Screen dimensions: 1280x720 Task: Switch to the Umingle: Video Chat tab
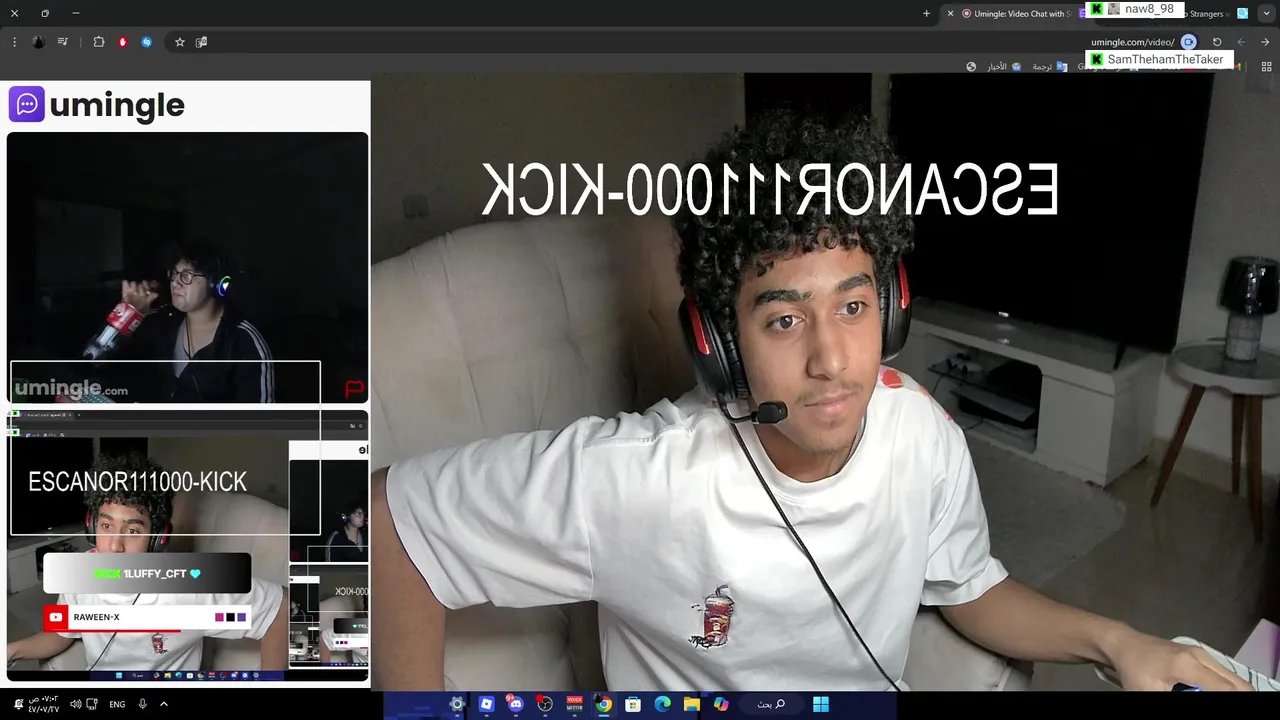tap(1016, 13)
